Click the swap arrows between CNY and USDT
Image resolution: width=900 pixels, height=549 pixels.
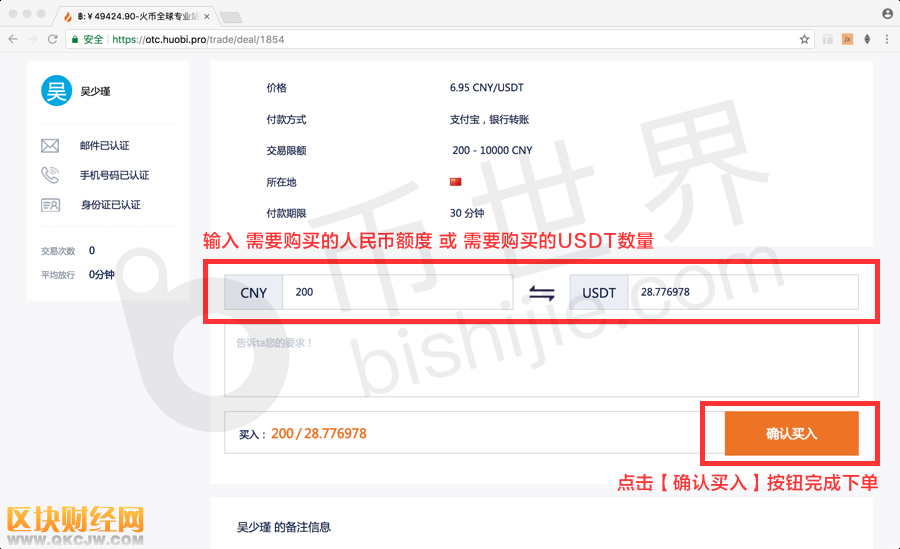[541, 293]
